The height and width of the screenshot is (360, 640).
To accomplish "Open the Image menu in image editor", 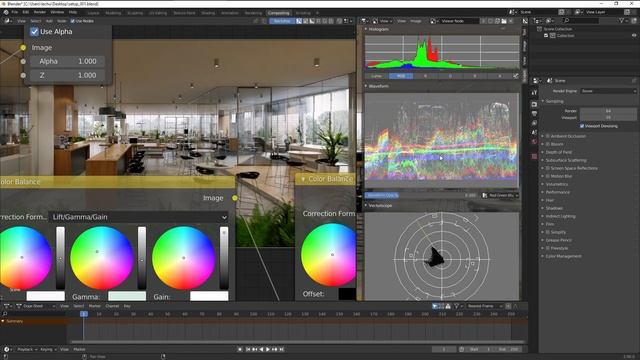I will [416, 21].
